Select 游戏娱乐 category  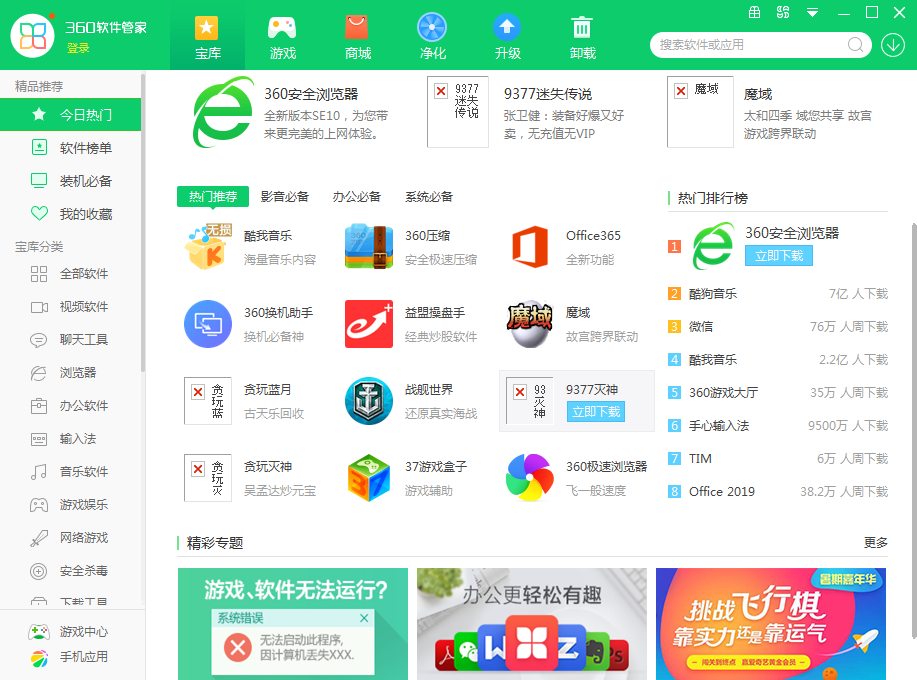tap(71, 505)
